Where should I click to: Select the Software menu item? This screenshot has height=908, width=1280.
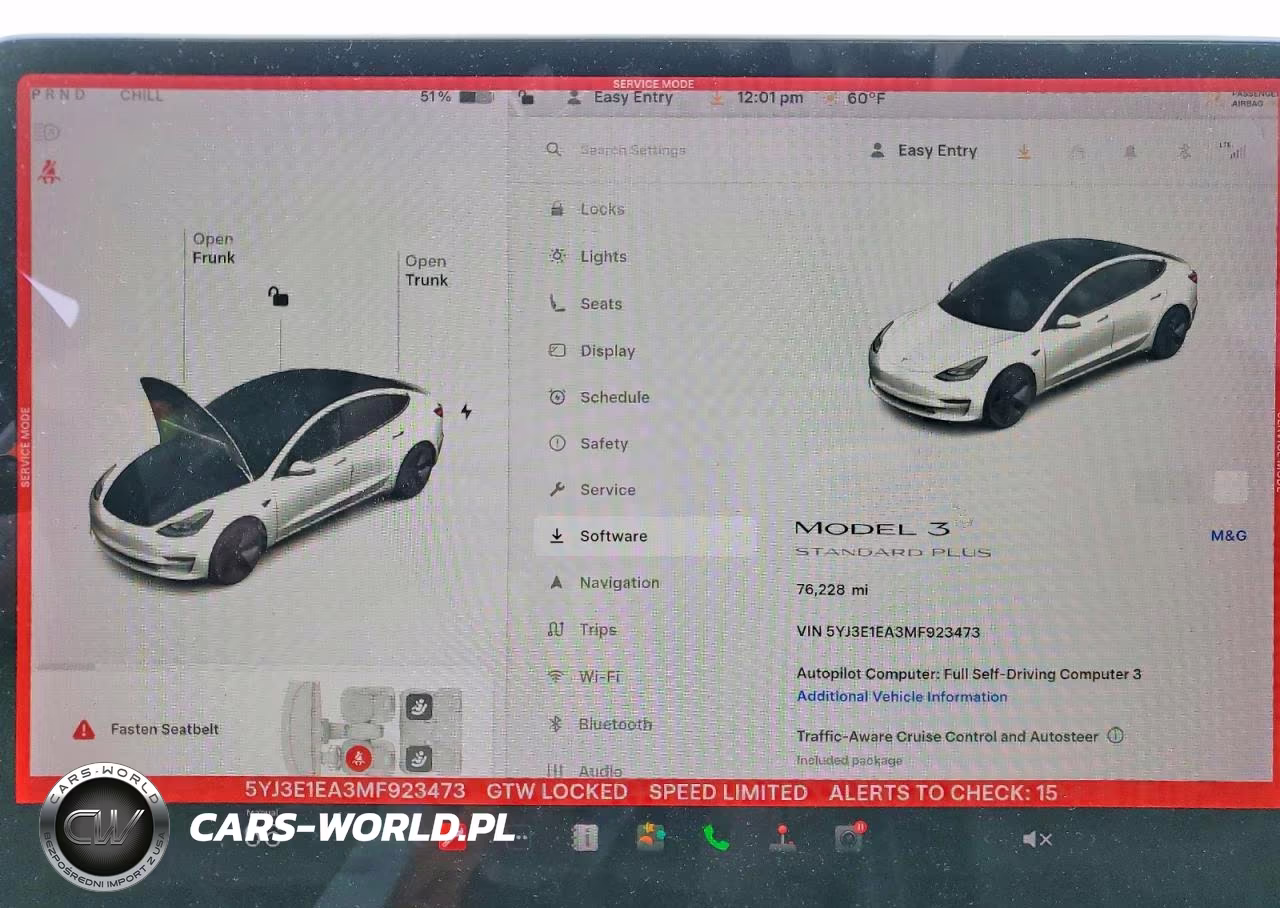pos(645,536)
